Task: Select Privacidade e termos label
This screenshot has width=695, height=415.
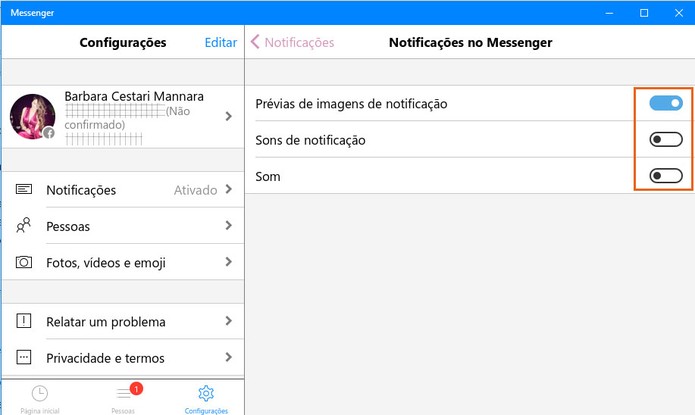Action: coord(105,358)
